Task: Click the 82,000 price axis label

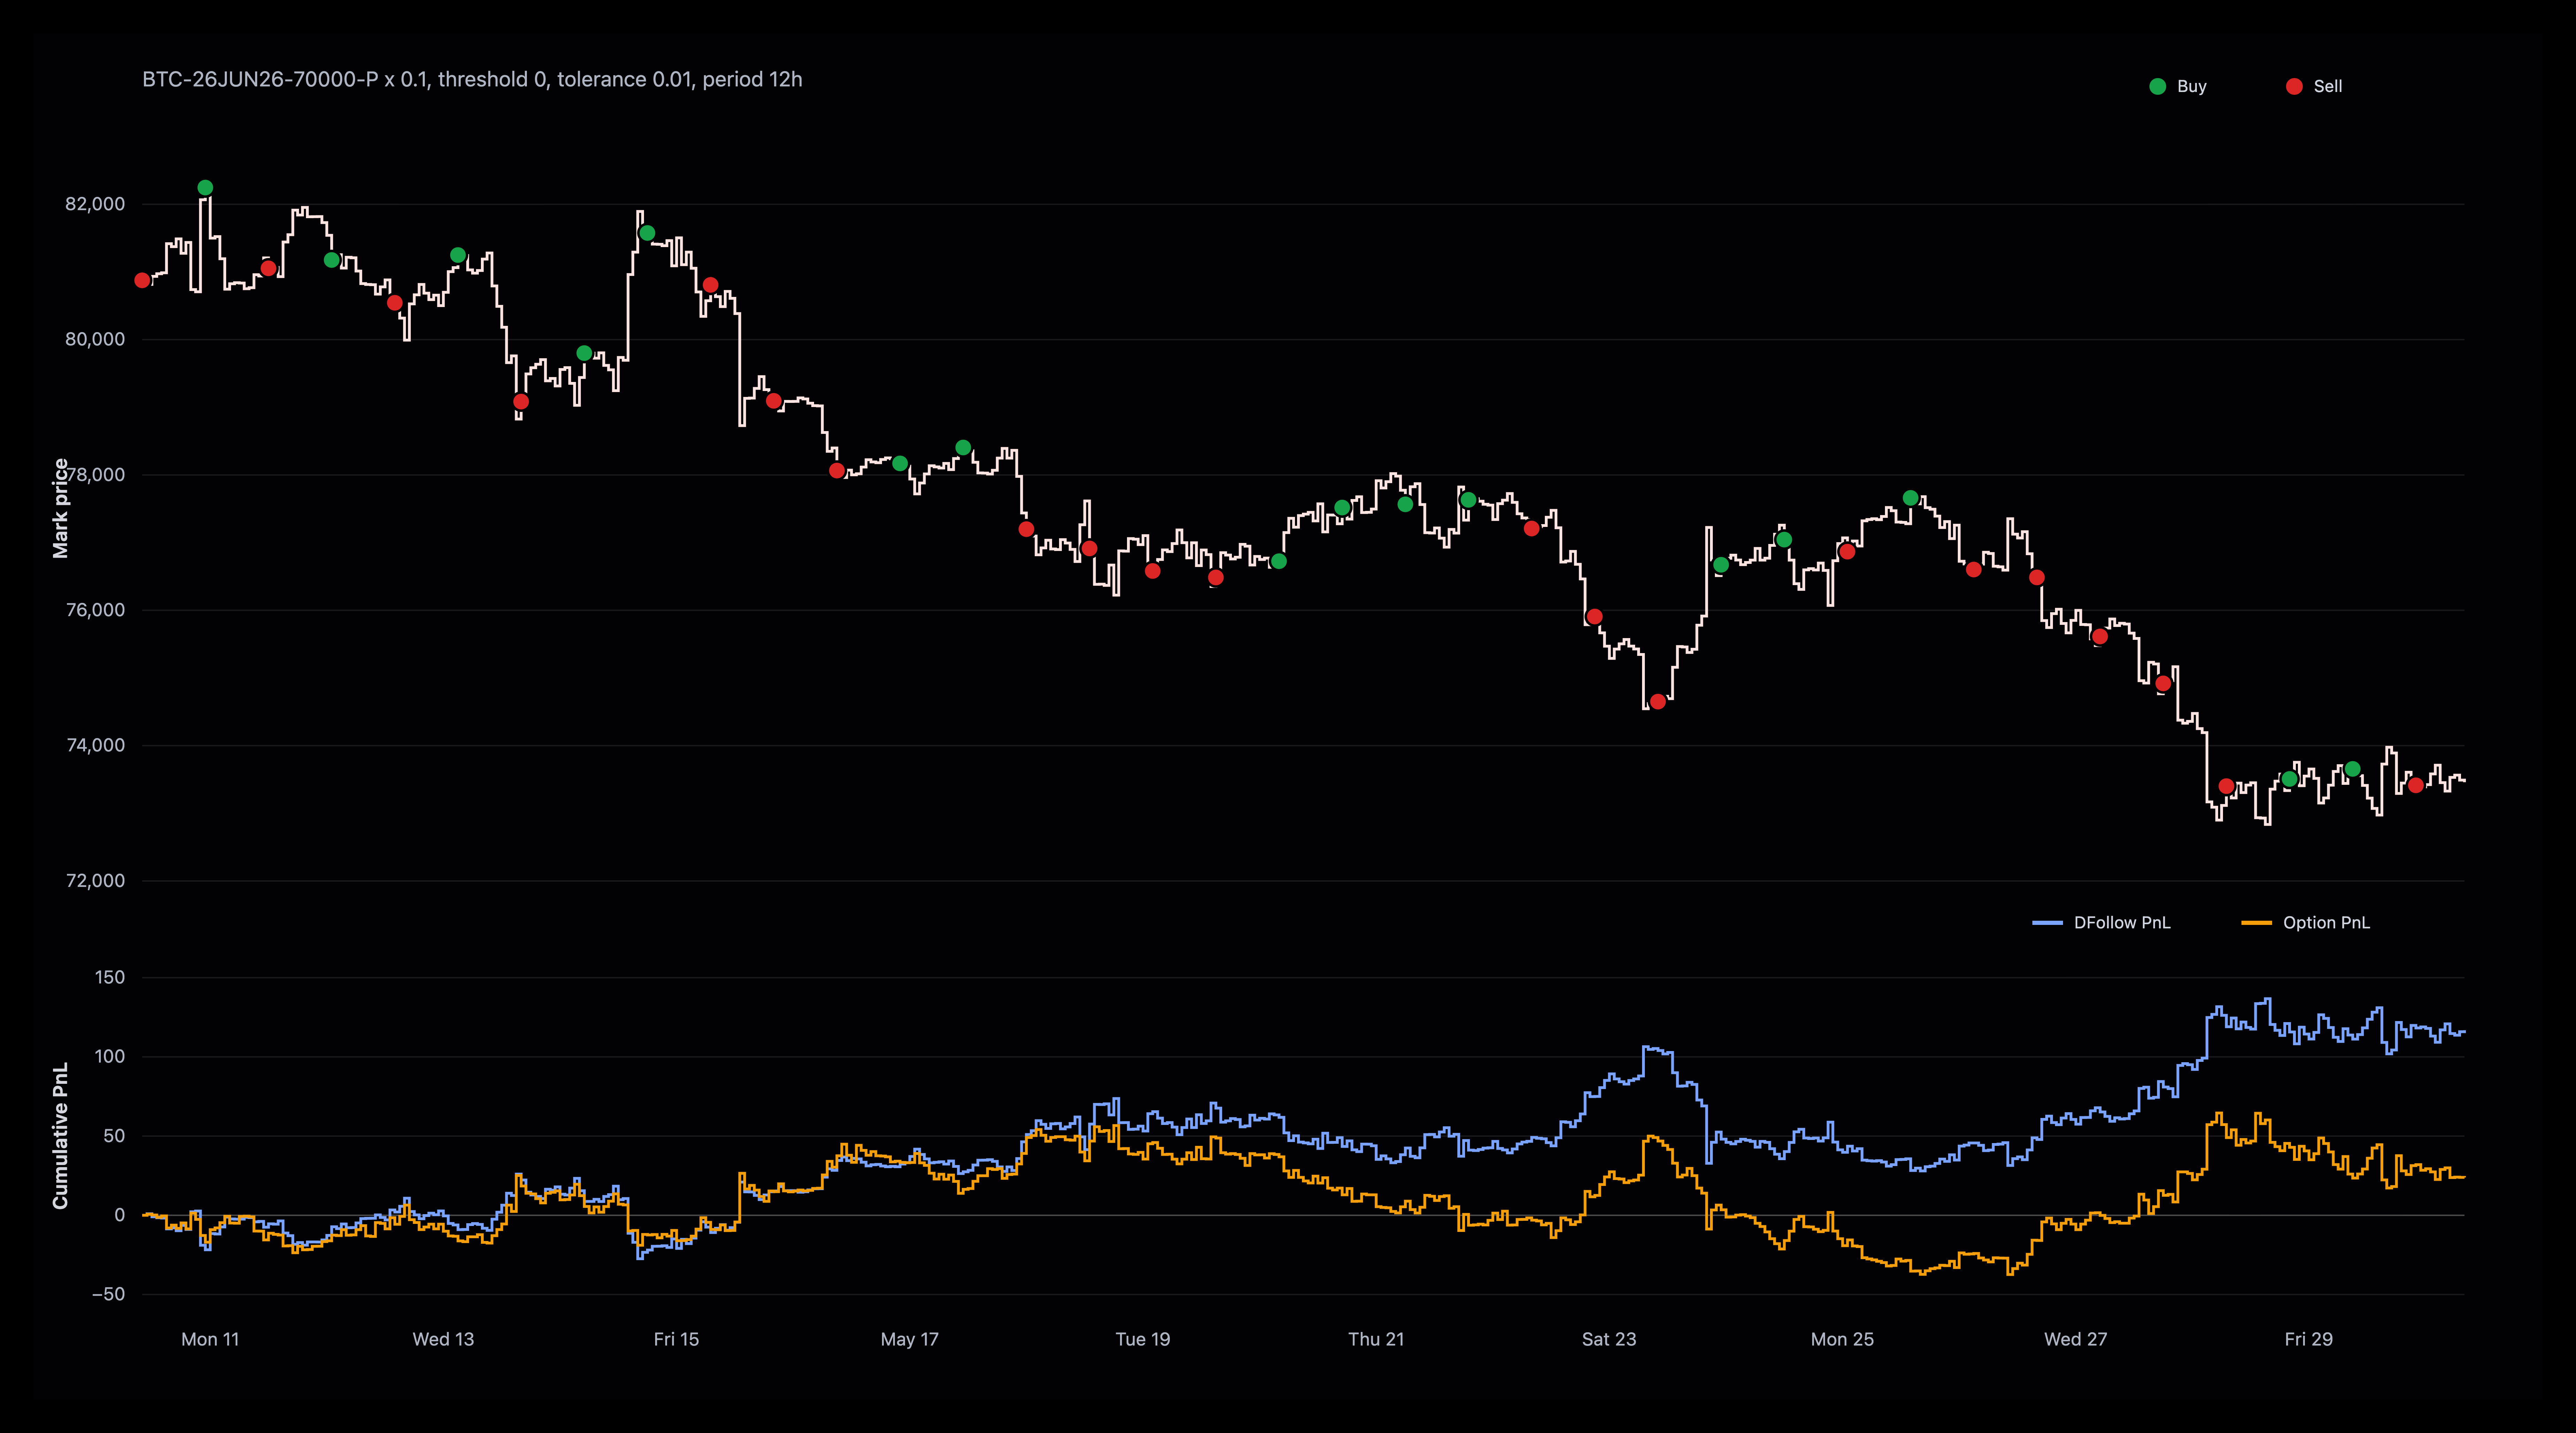Action: [95, 204]
